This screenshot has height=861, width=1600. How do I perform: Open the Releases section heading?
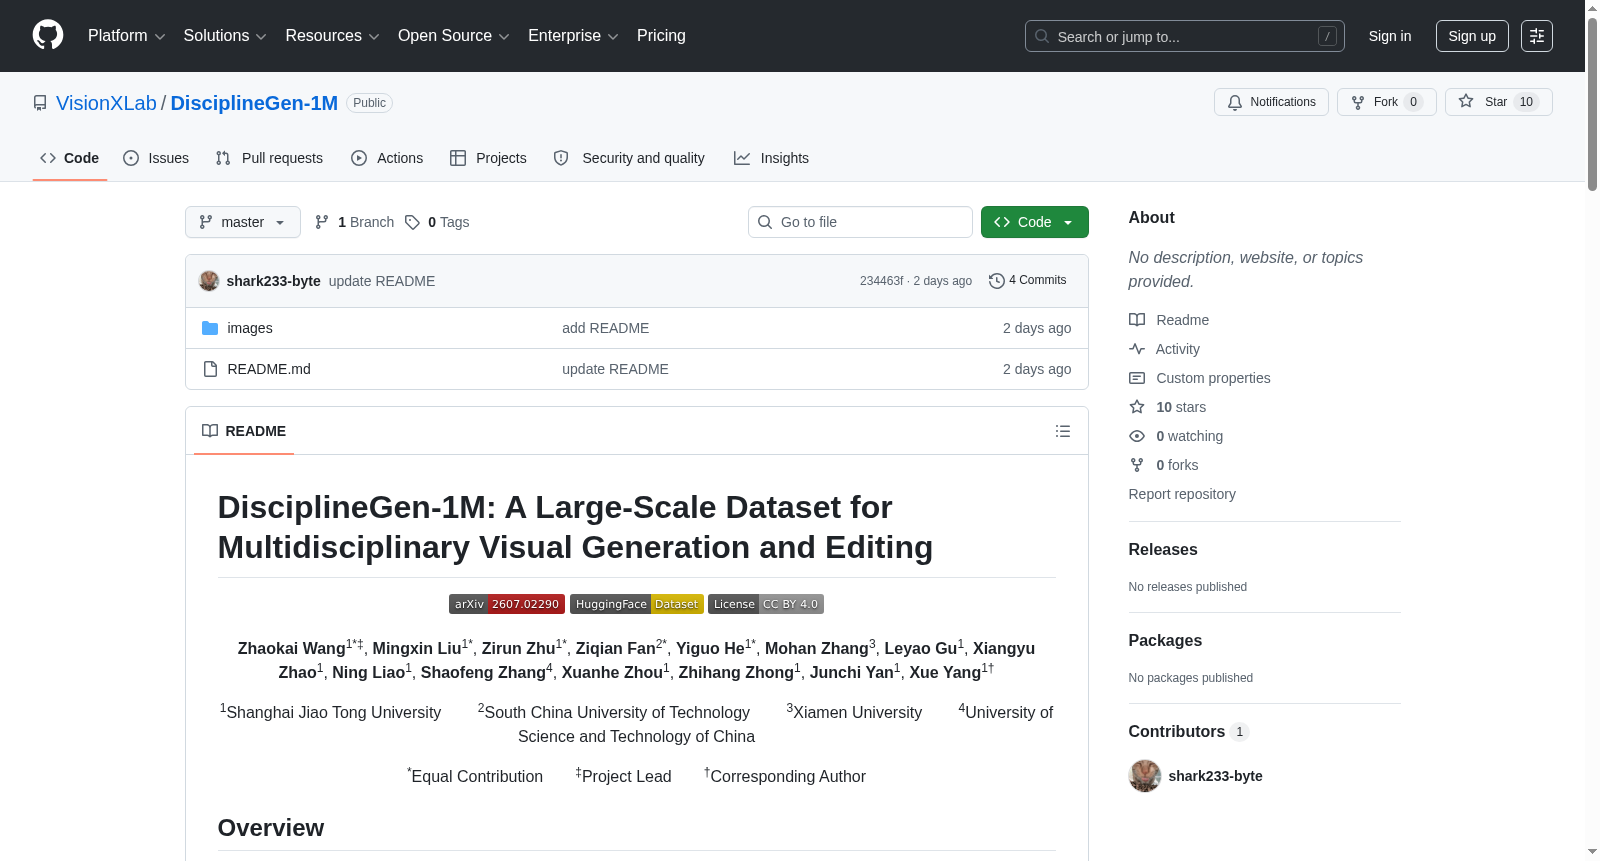tap(1163, 550)
